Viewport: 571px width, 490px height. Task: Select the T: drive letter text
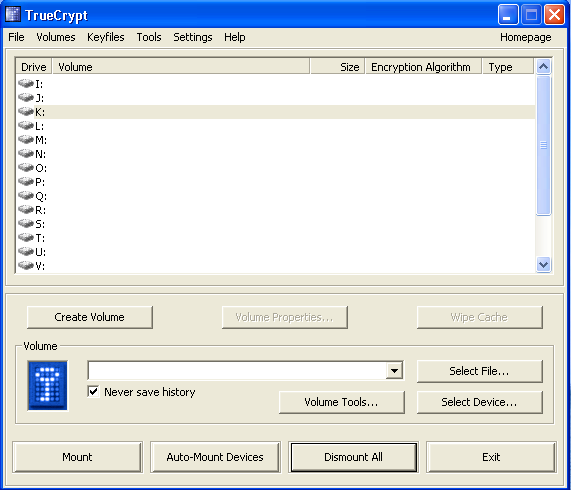click(x=40, y=238)
